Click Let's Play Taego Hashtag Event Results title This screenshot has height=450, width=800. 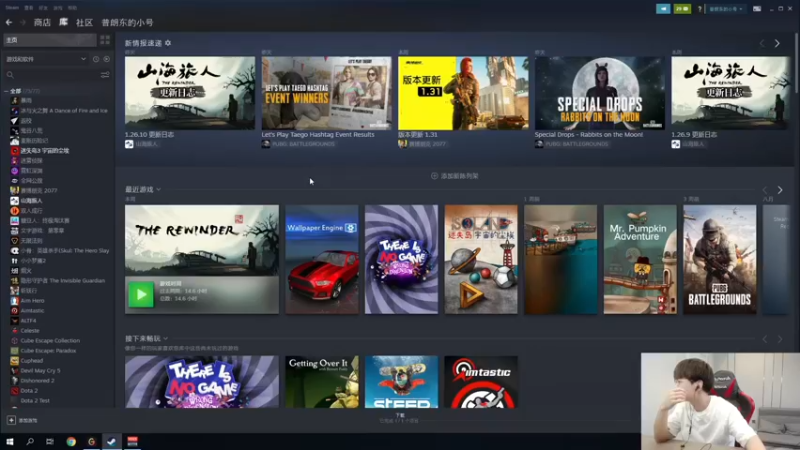click(318, 135)
